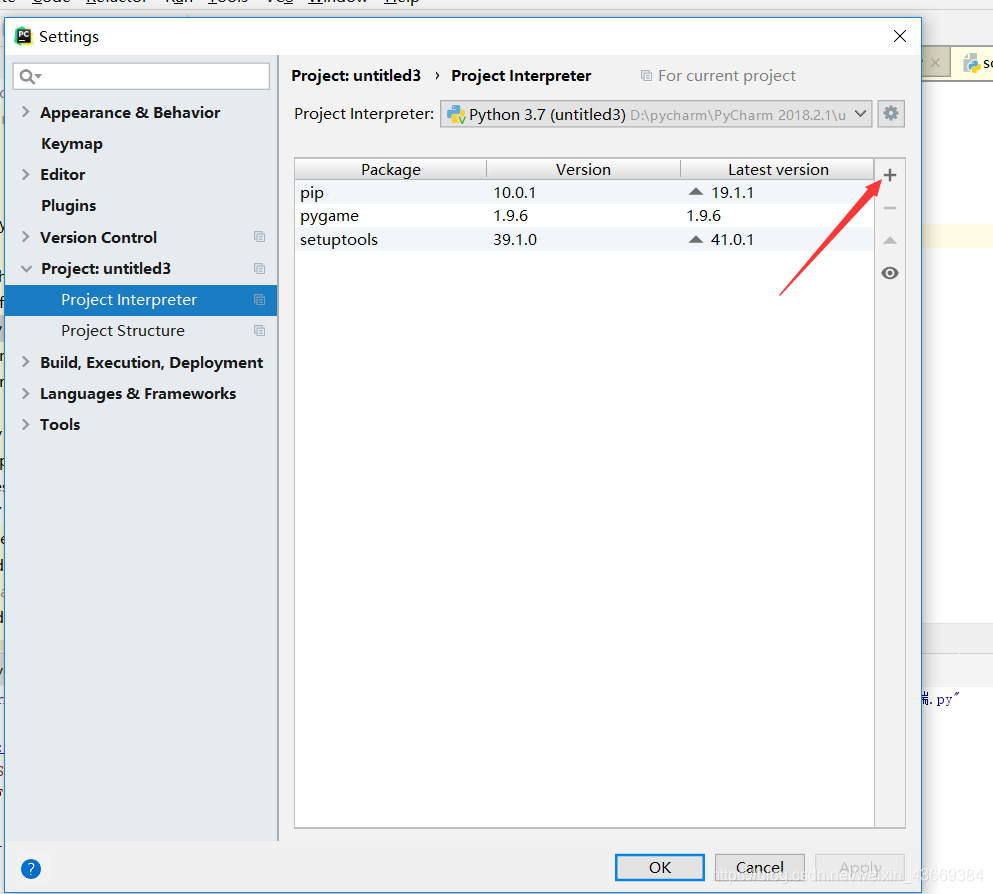The height and width of the screenshot is (894, 993).
Task: Click copy icon beside Version Control
Action: point(260,237)
